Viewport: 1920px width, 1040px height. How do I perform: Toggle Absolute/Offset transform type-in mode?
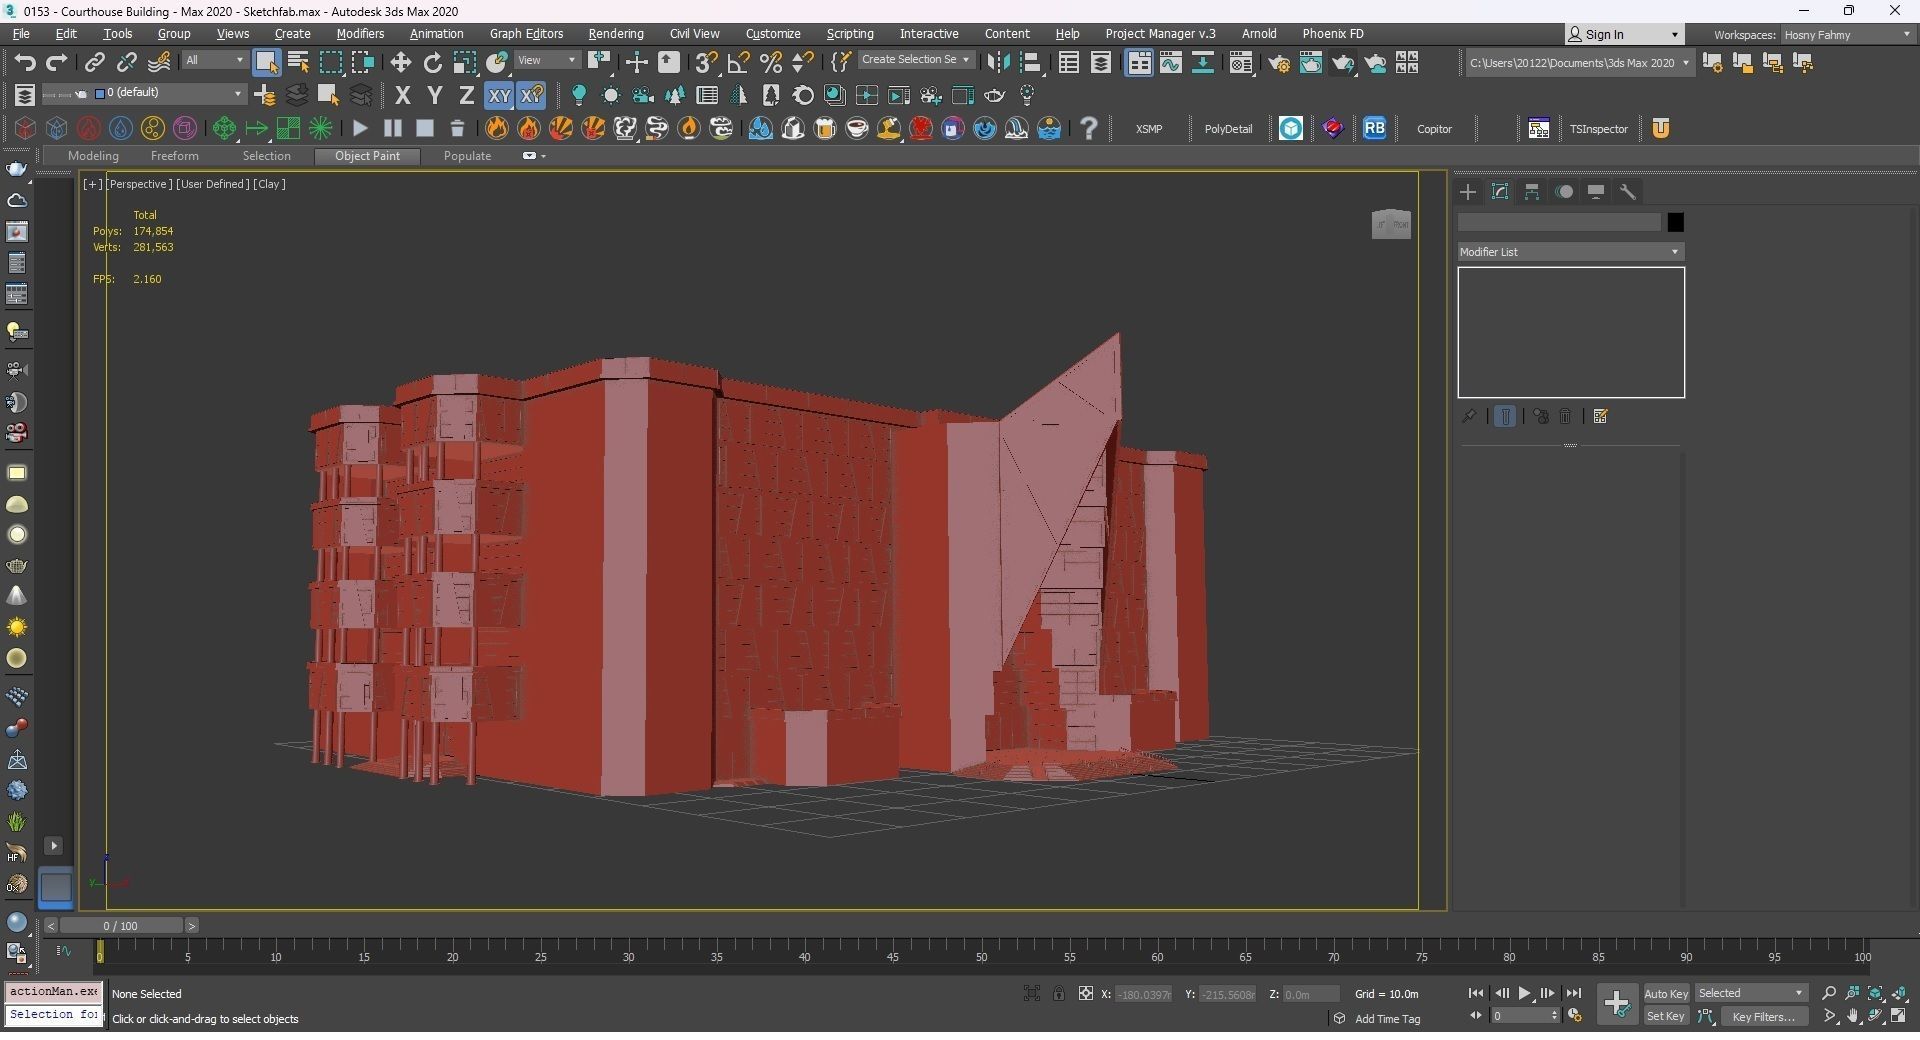[x=1086, y=993]
